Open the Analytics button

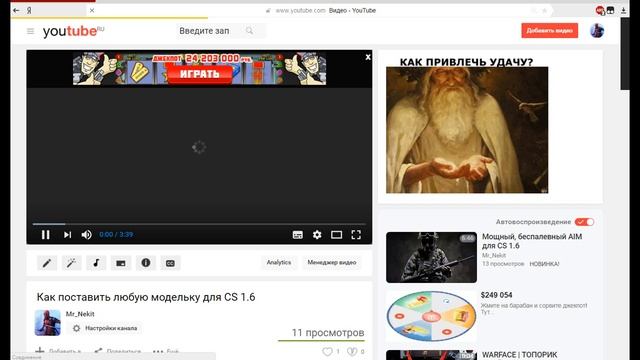[x=279, y=262]
